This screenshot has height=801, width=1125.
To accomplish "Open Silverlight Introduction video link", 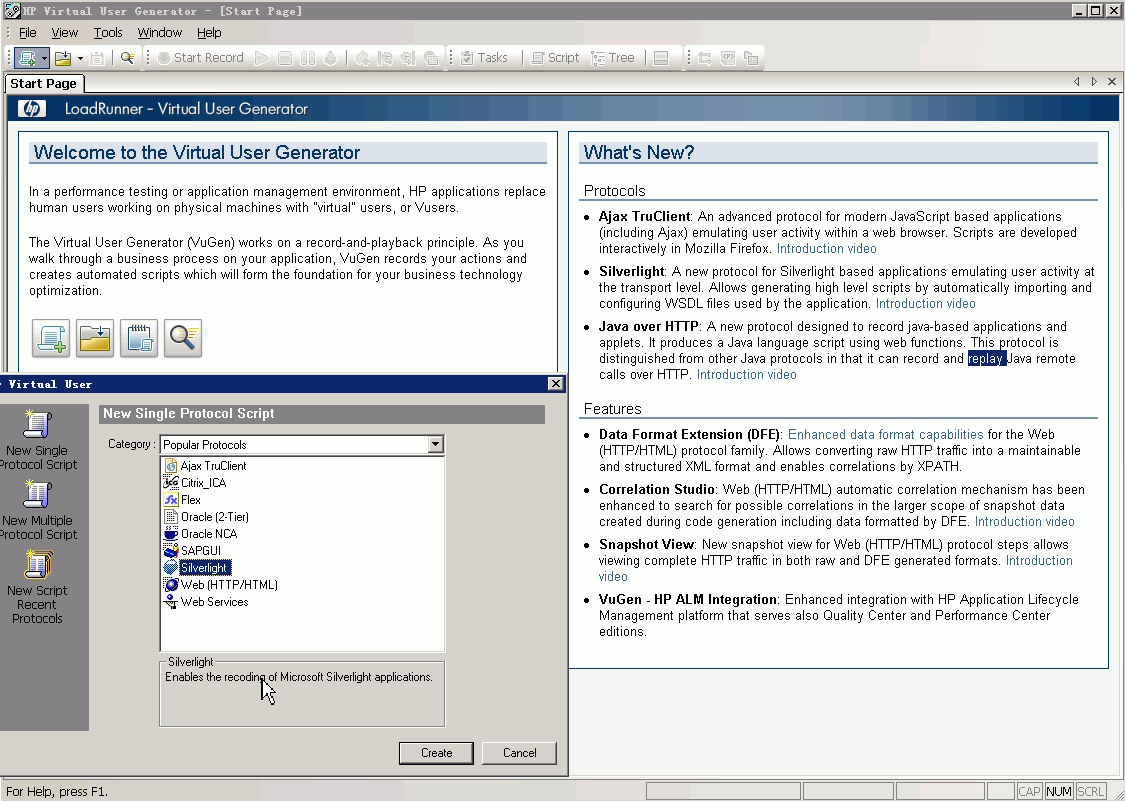I will 926,304.
